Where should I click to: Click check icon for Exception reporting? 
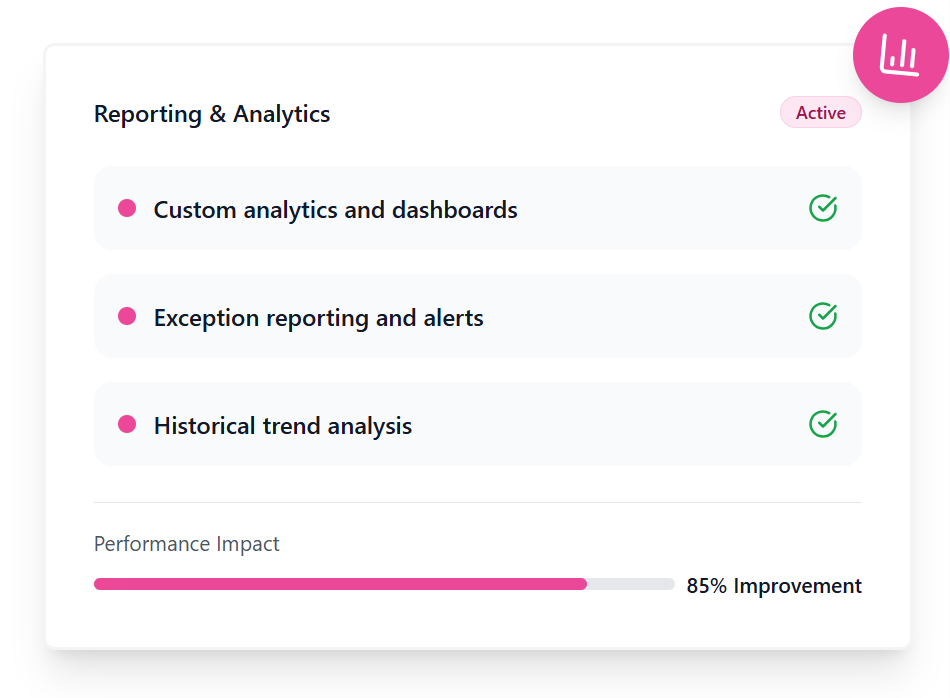coord(822,316)
